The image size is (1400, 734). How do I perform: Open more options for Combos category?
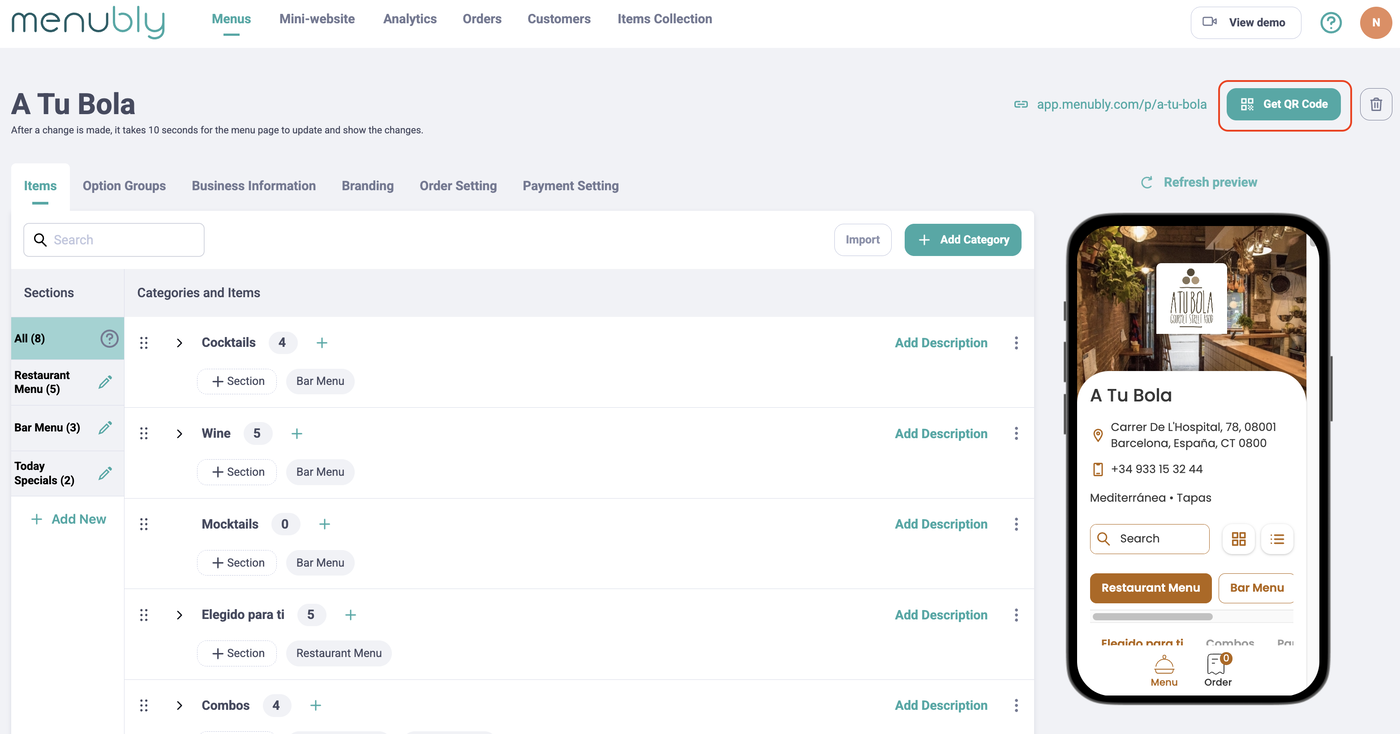tap(1016, 706)
